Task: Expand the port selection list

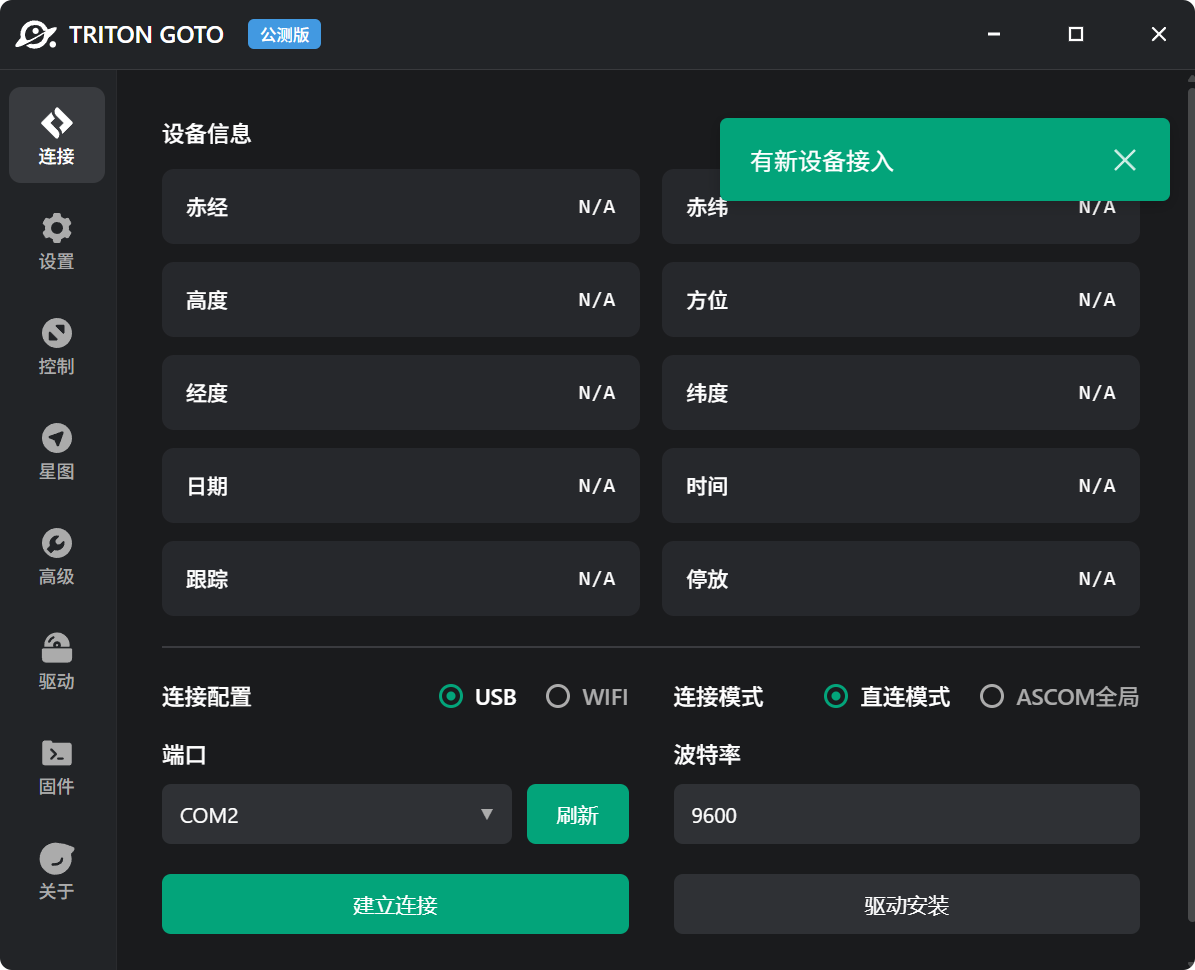Action: 487,814
